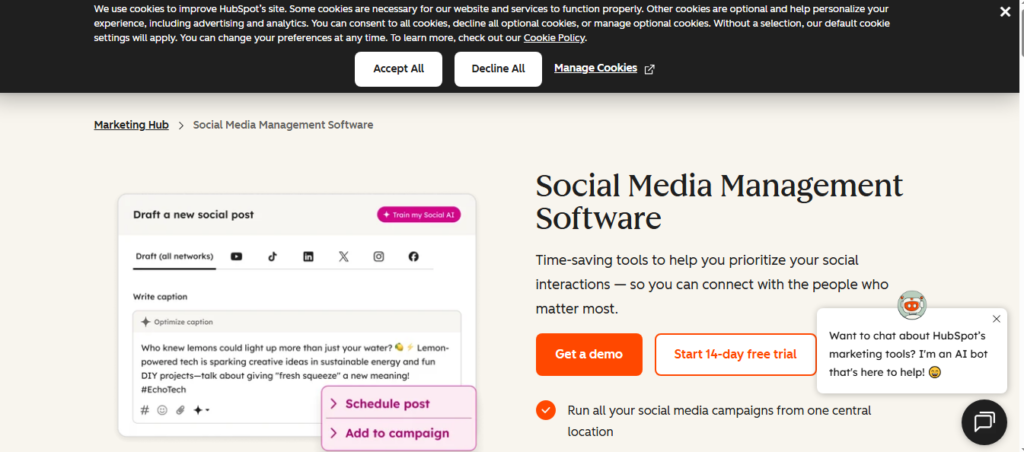Click the Draft a new social post title
This screenshot has width=1024, height=452.
(193, 214)
